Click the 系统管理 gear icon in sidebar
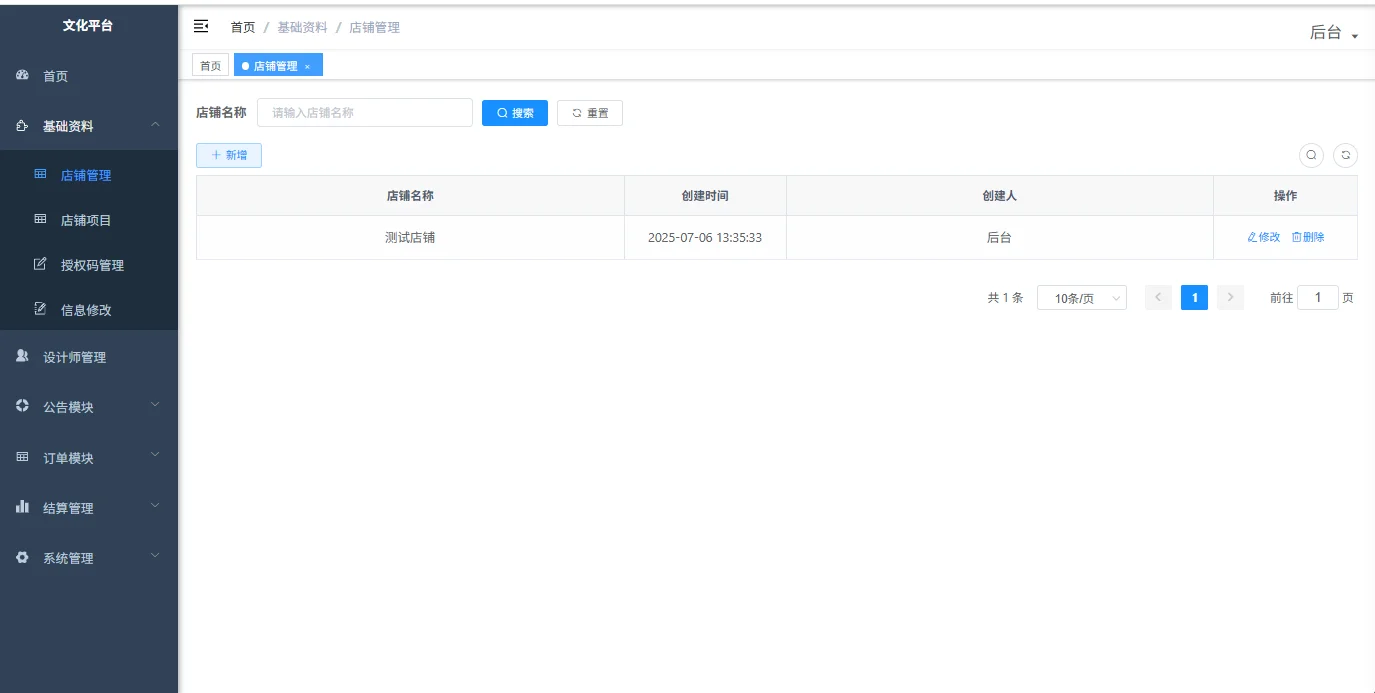 point(22,557)
